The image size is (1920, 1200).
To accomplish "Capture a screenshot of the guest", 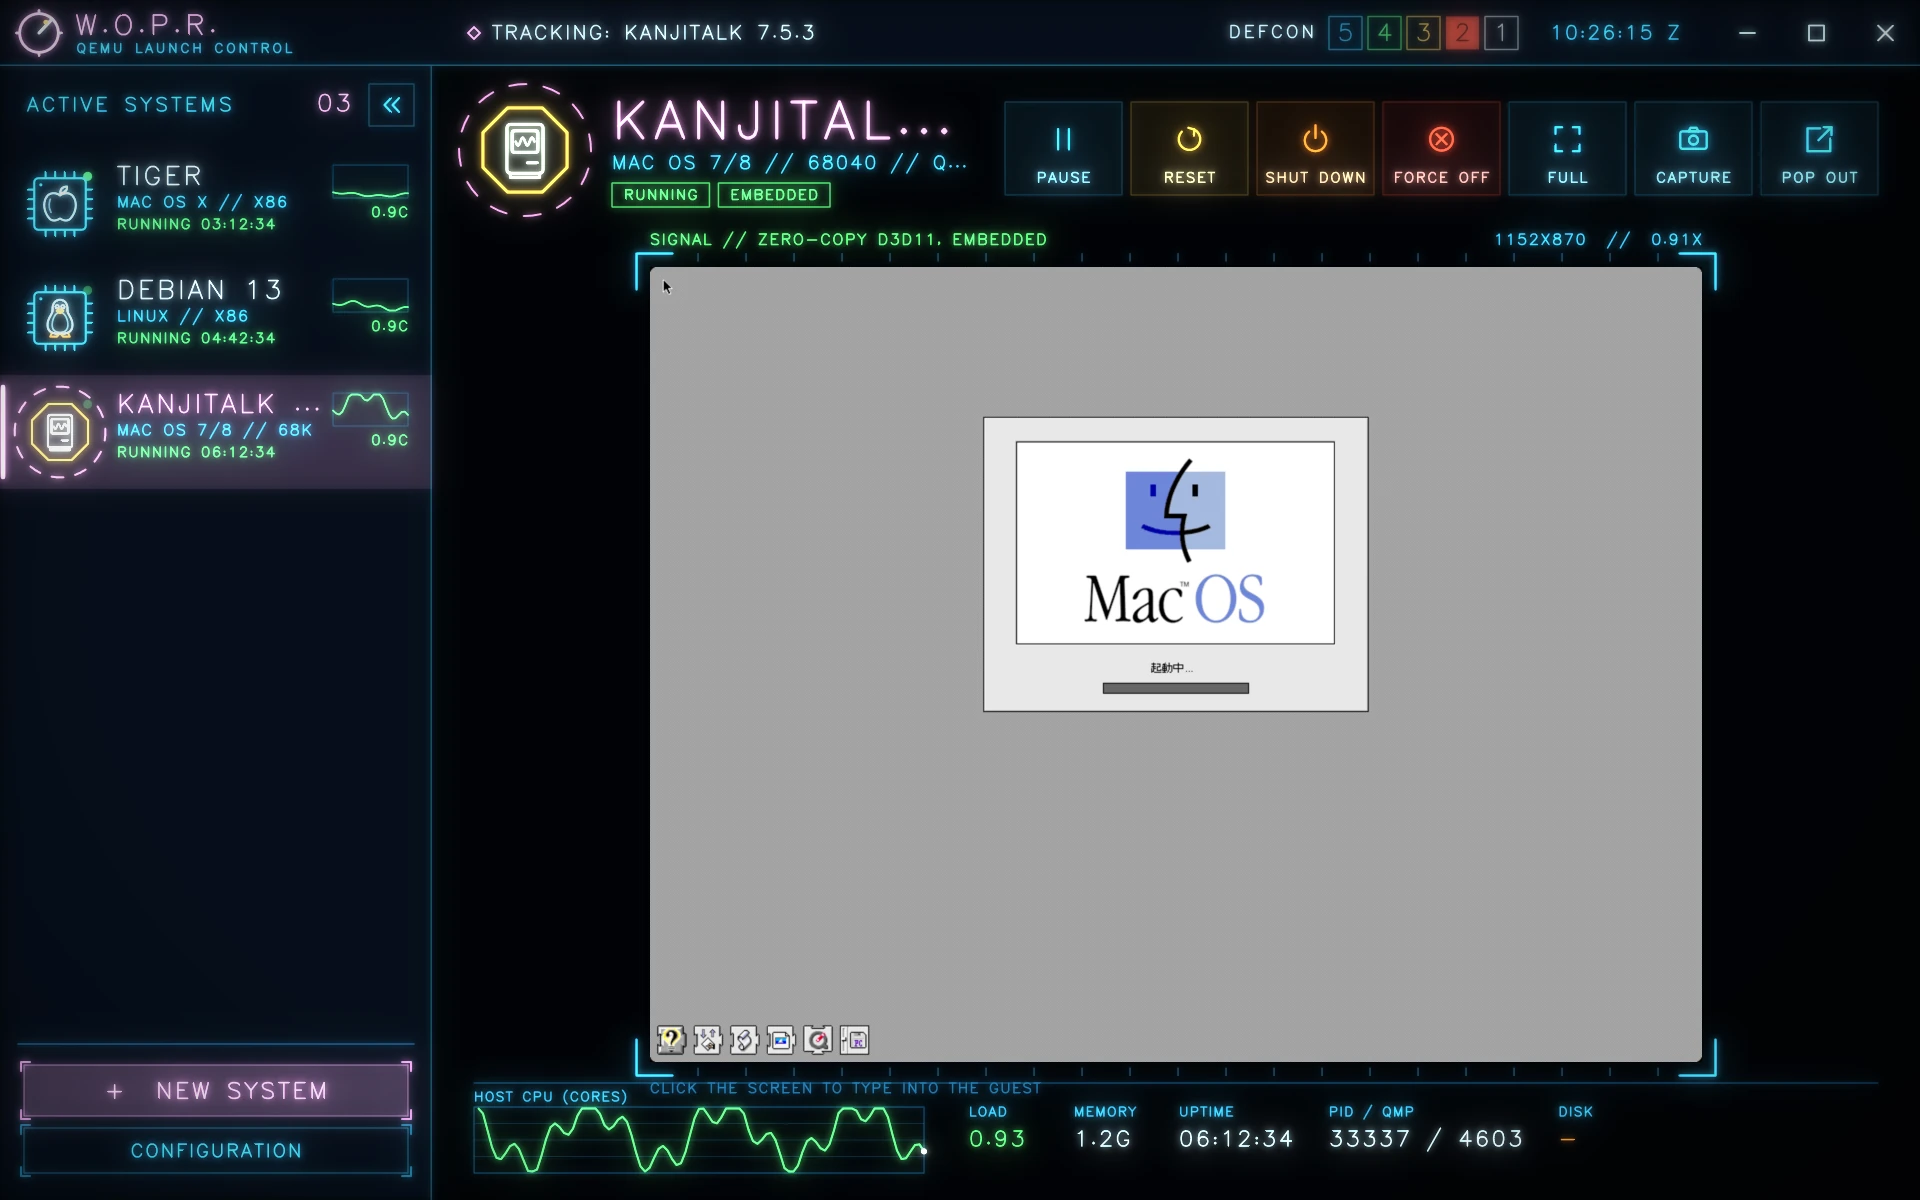I will click(1693, 149).
